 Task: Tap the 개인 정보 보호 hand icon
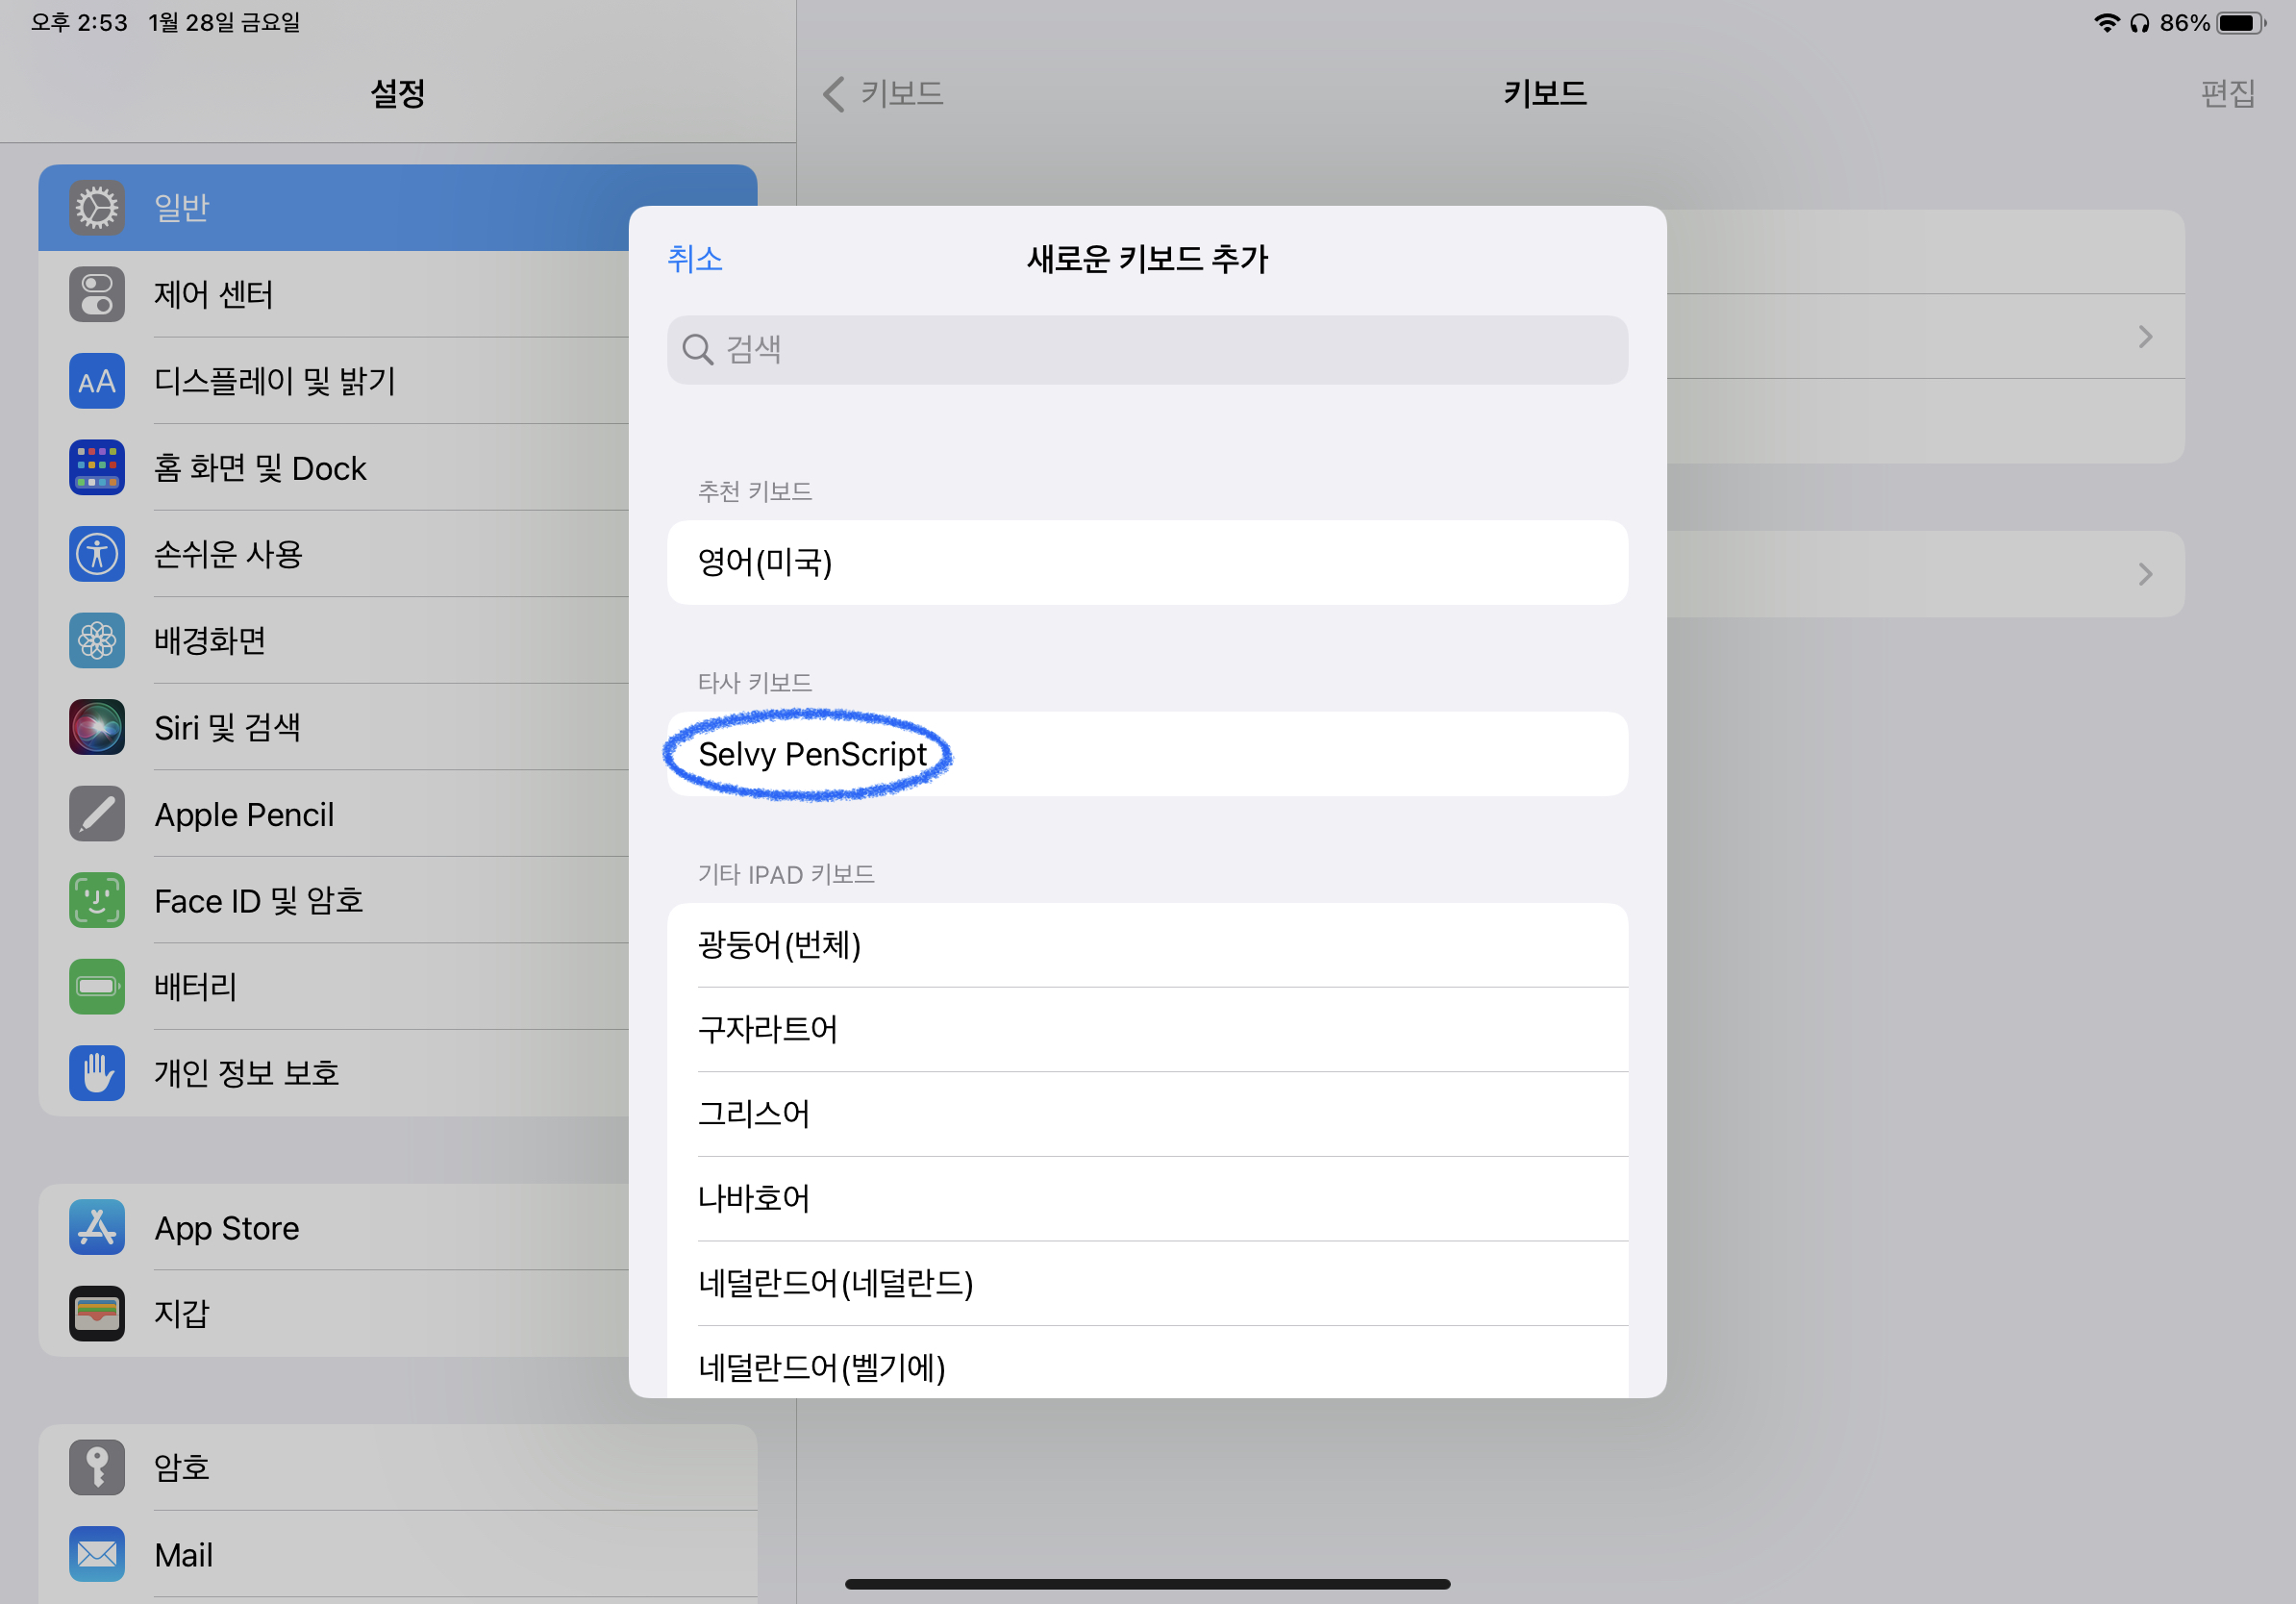97,1073
